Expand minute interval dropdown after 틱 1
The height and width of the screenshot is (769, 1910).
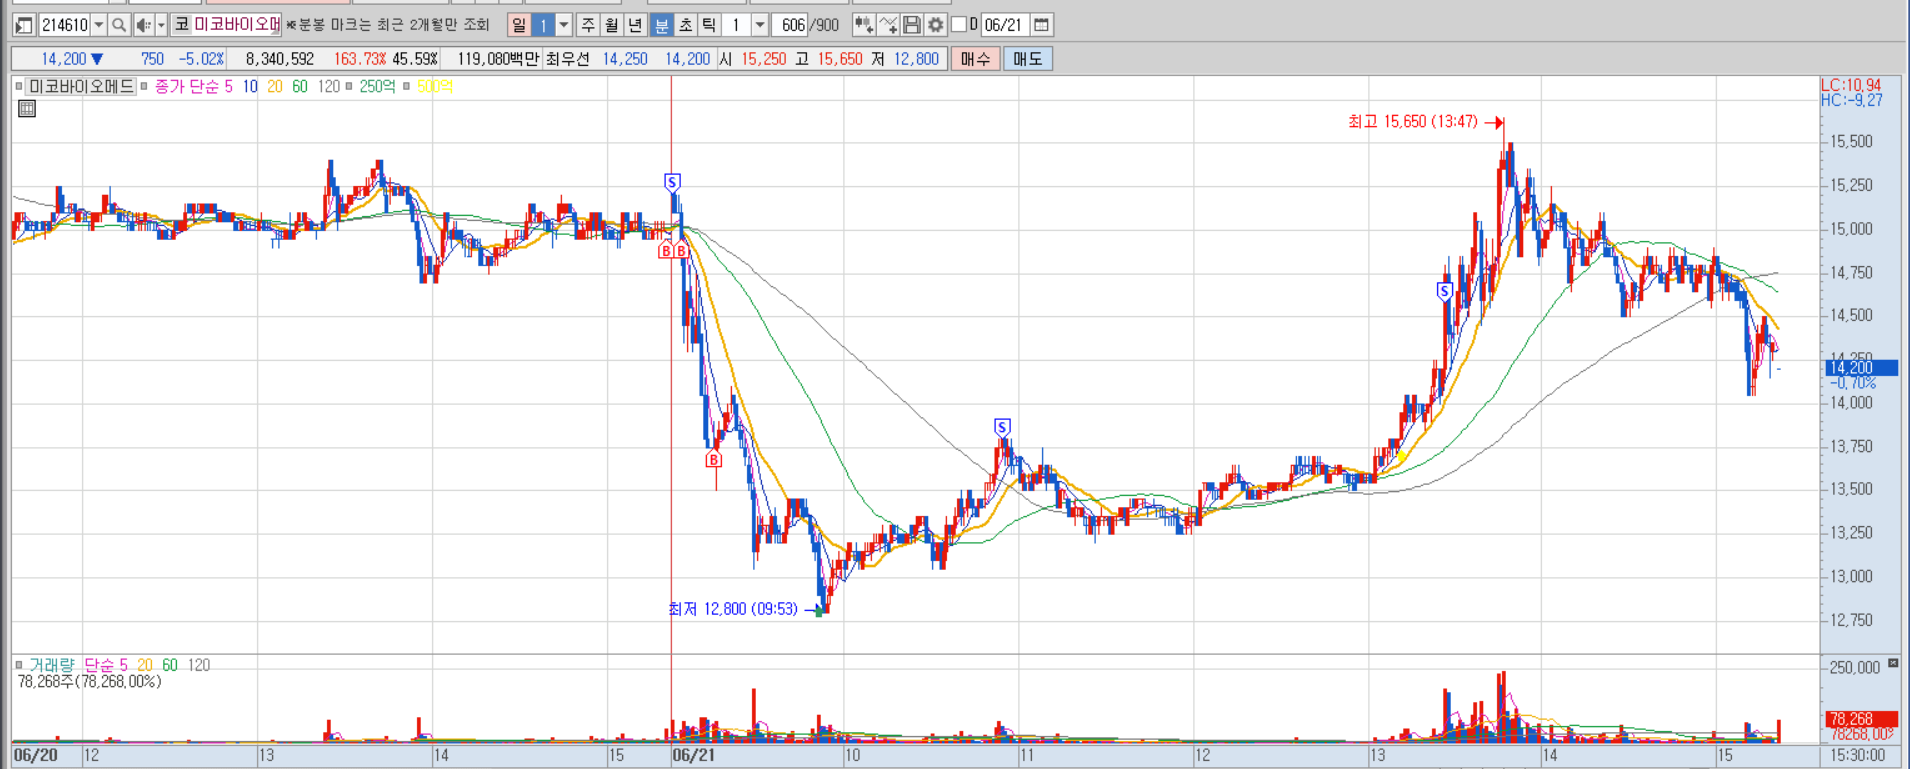point(760,25)
